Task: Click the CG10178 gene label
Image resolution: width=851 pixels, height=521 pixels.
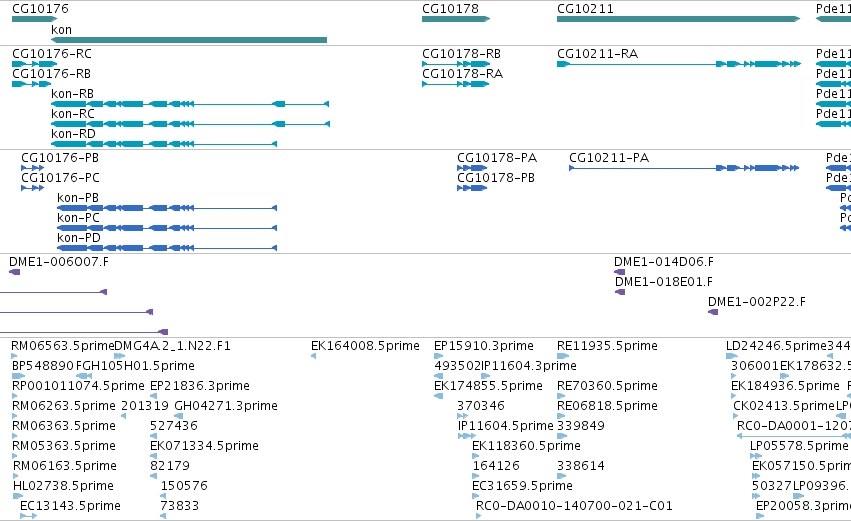Action: (450, 9)
